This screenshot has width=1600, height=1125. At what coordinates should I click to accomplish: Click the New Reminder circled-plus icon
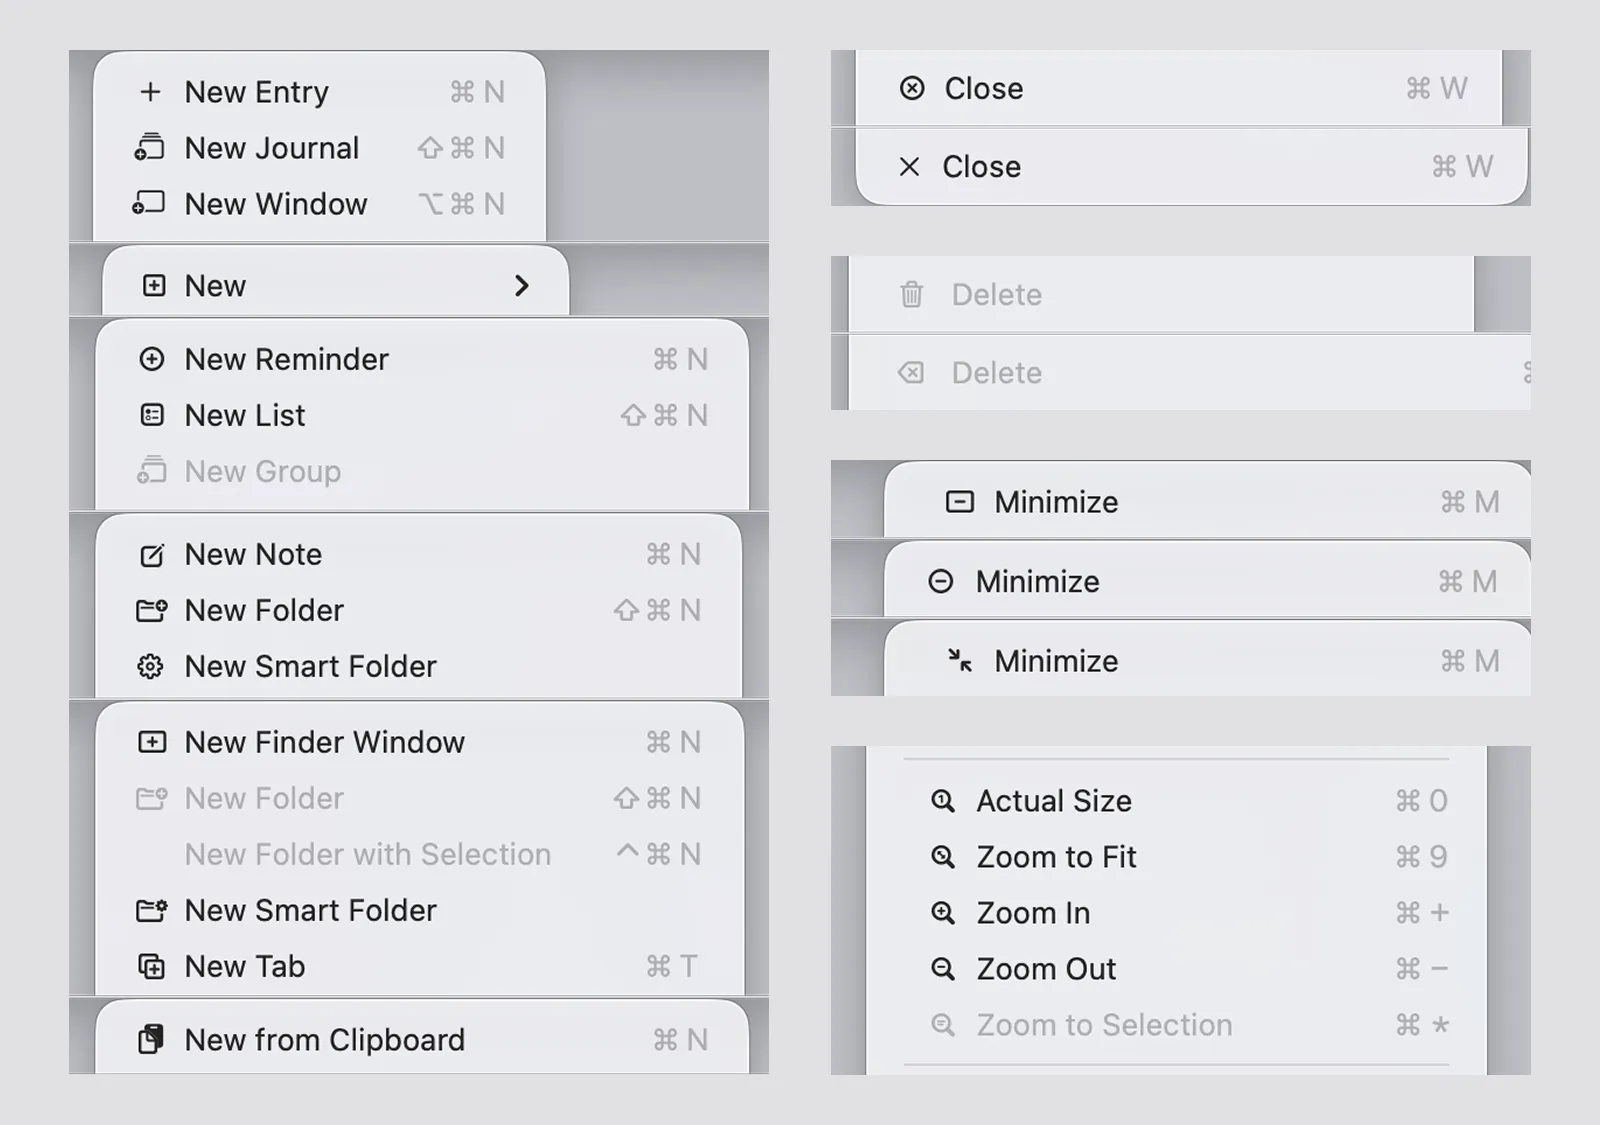151,359
